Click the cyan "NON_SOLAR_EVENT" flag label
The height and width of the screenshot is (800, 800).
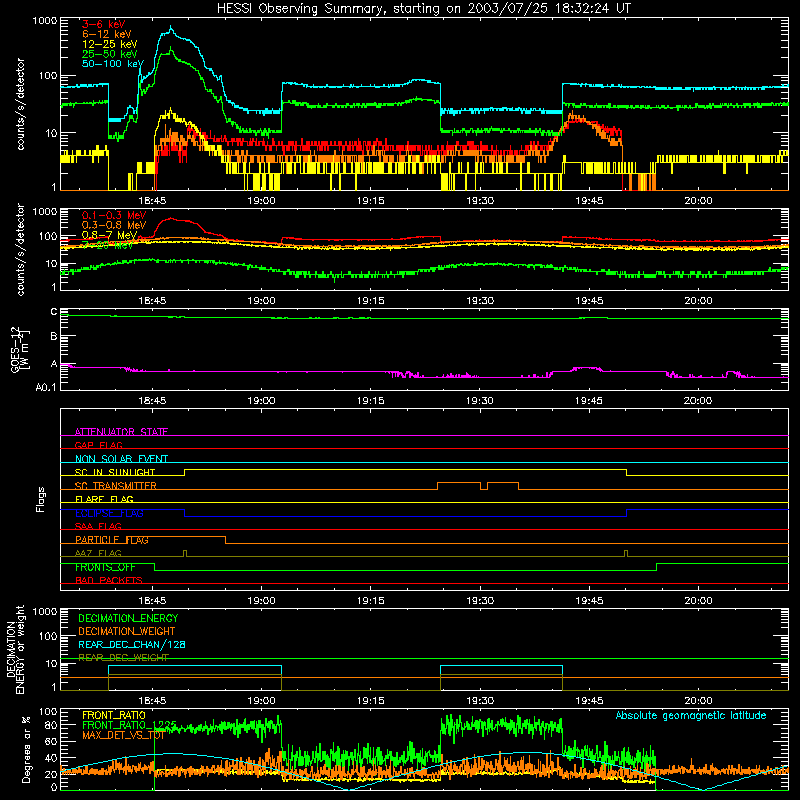click(121, 459)
